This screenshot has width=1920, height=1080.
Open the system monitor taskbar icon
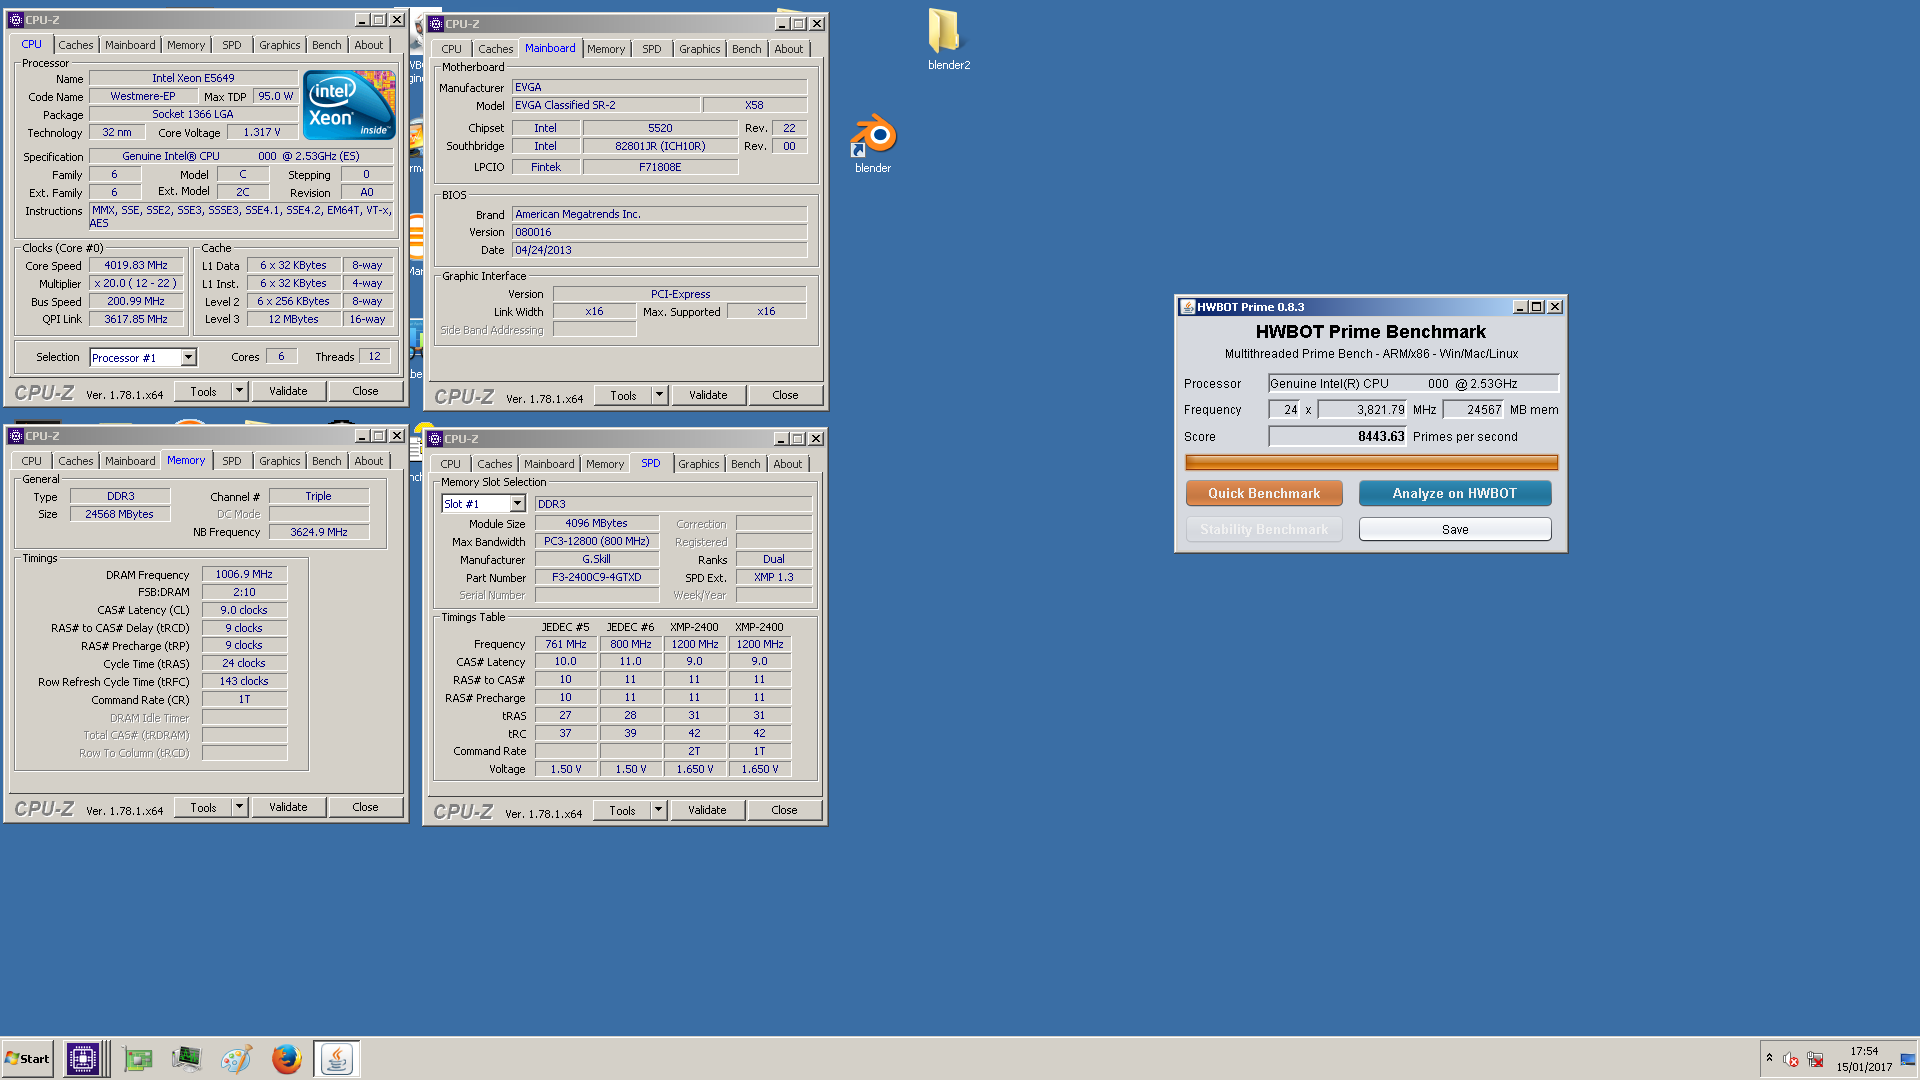186,1059
